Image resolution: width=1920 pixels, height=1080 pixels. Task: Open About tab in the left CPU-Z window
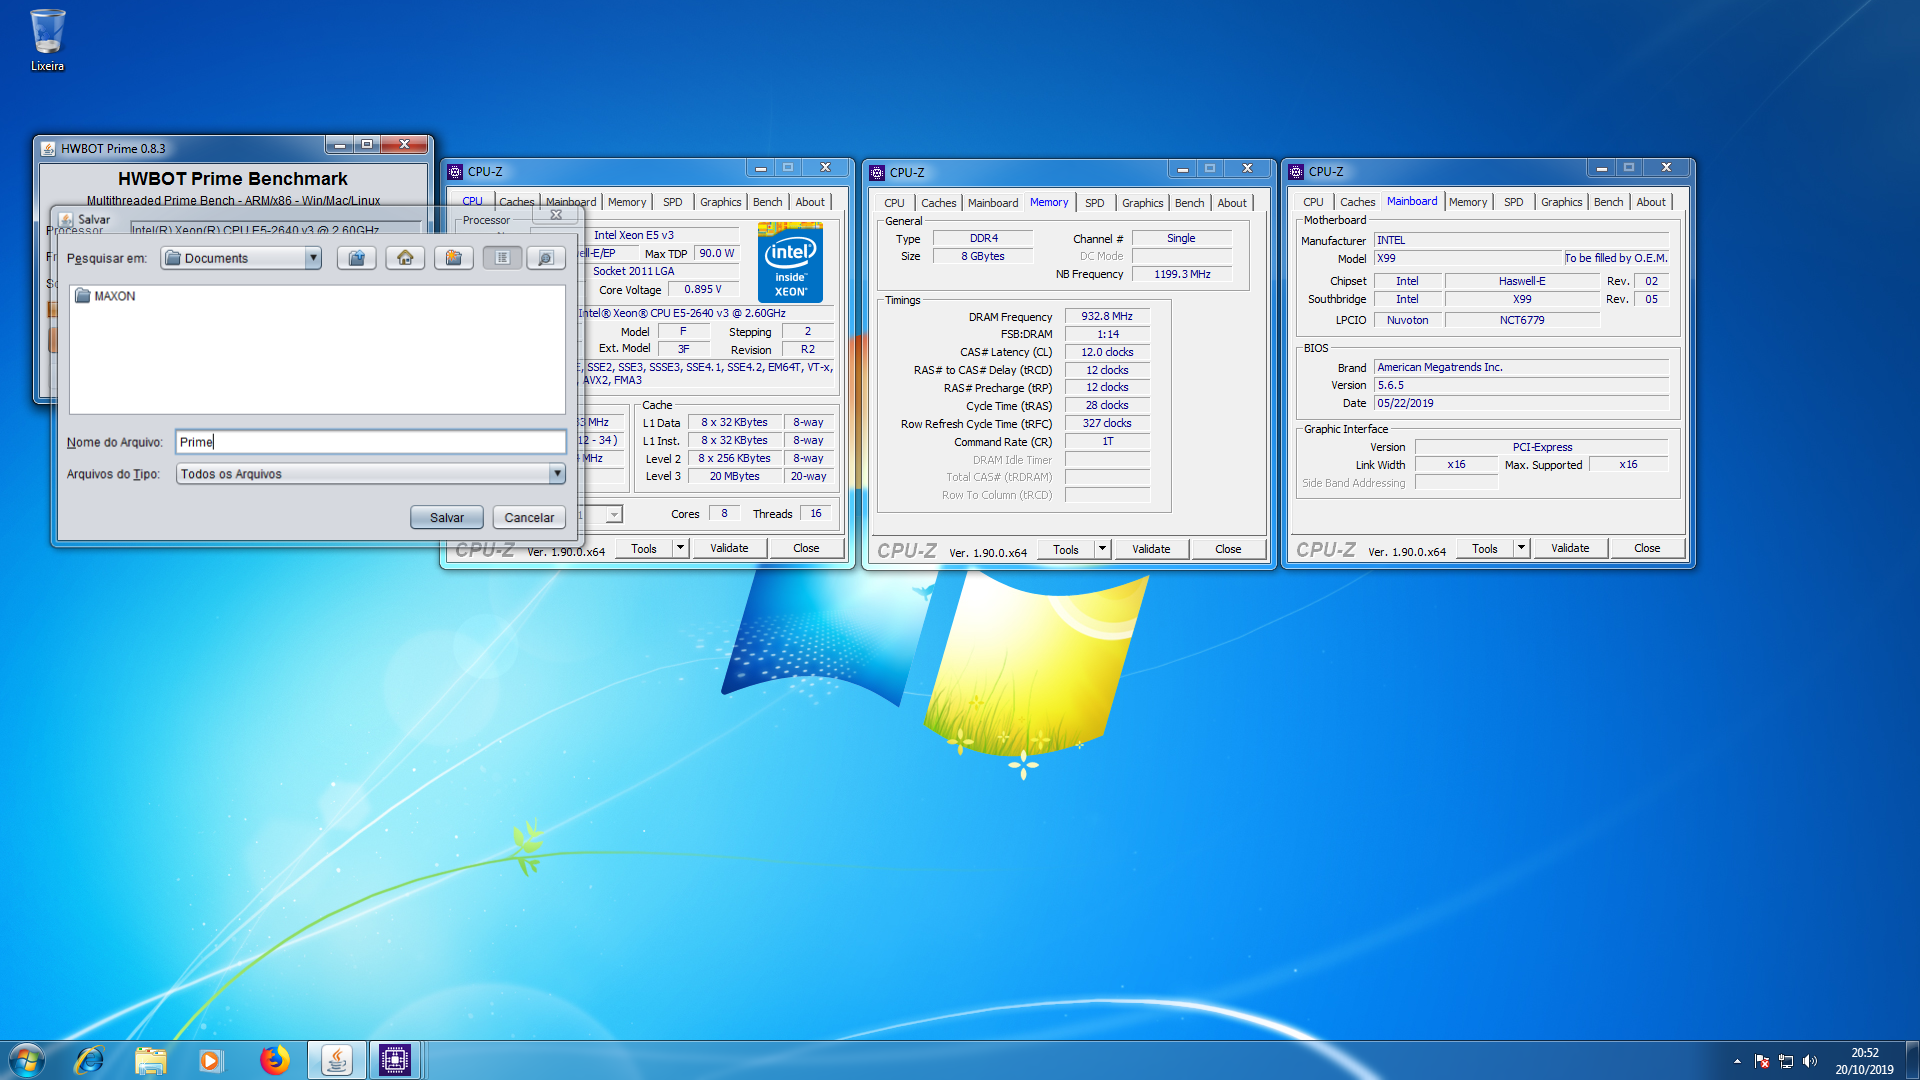click(x=810, y=202)
